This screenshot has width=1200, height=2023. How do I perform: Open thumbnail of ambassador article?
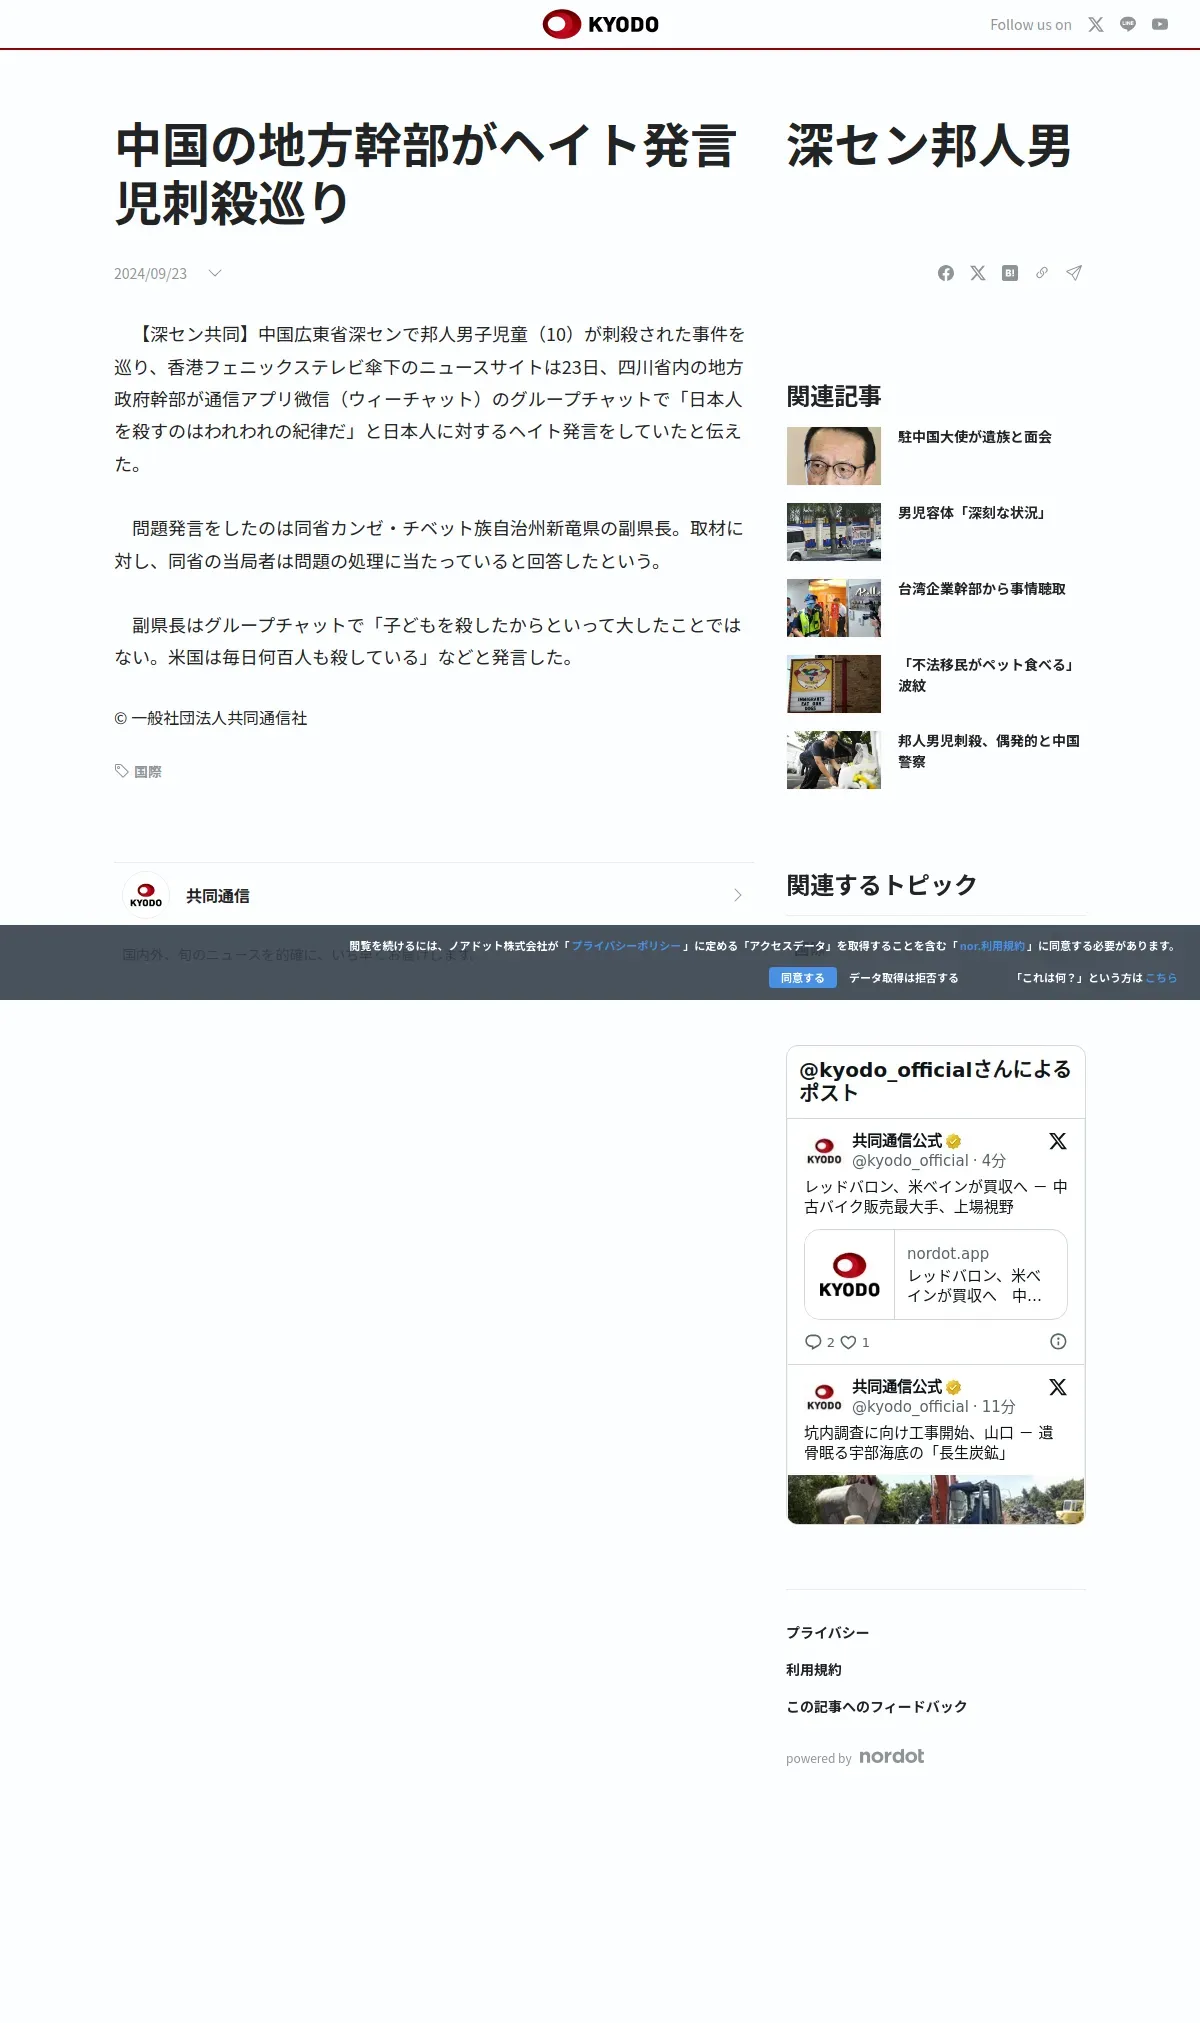(x=834, y=456)
